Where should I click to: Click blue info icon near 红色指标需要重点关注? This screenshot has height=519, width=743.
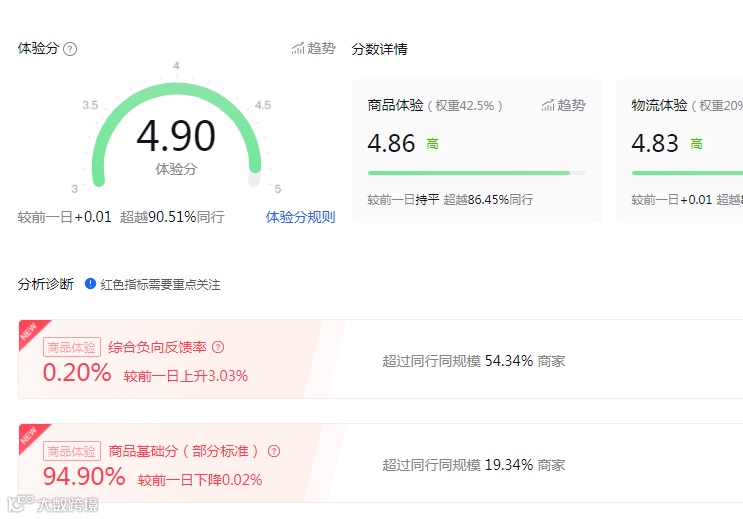point(90,283)
